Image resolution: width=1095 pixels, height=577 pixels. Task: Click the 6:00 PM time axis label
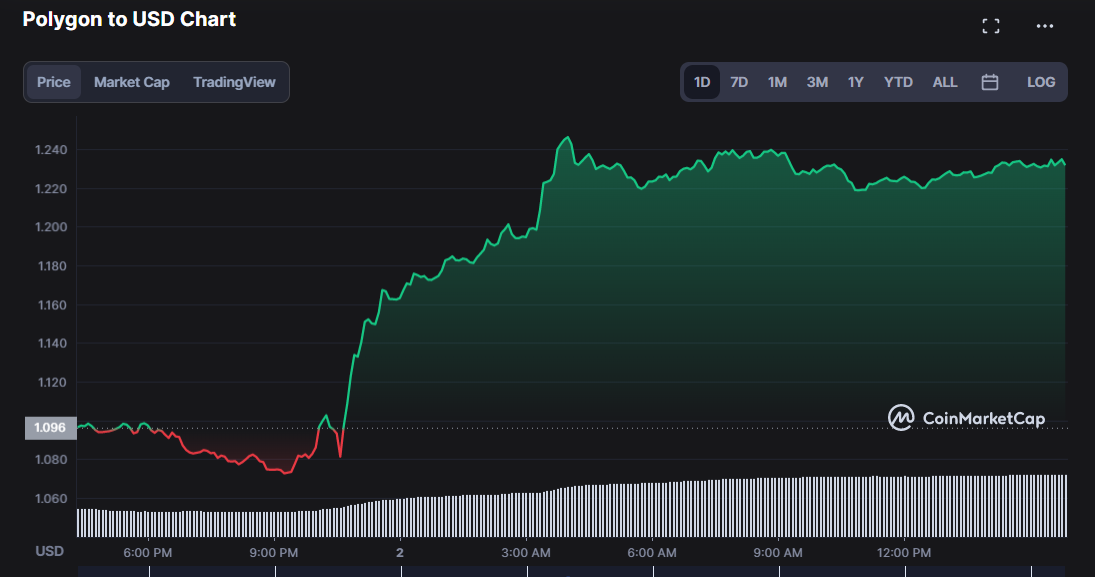147,553
